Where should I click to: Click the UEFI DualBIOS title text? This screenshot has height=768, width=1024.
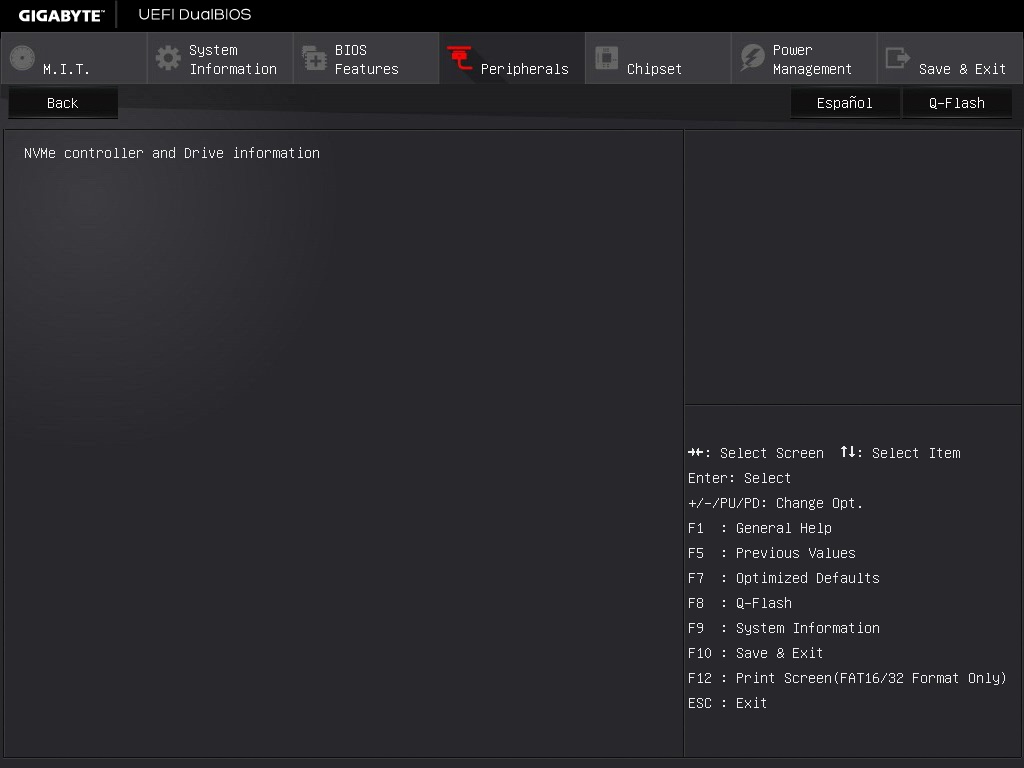tap(195, 15)
